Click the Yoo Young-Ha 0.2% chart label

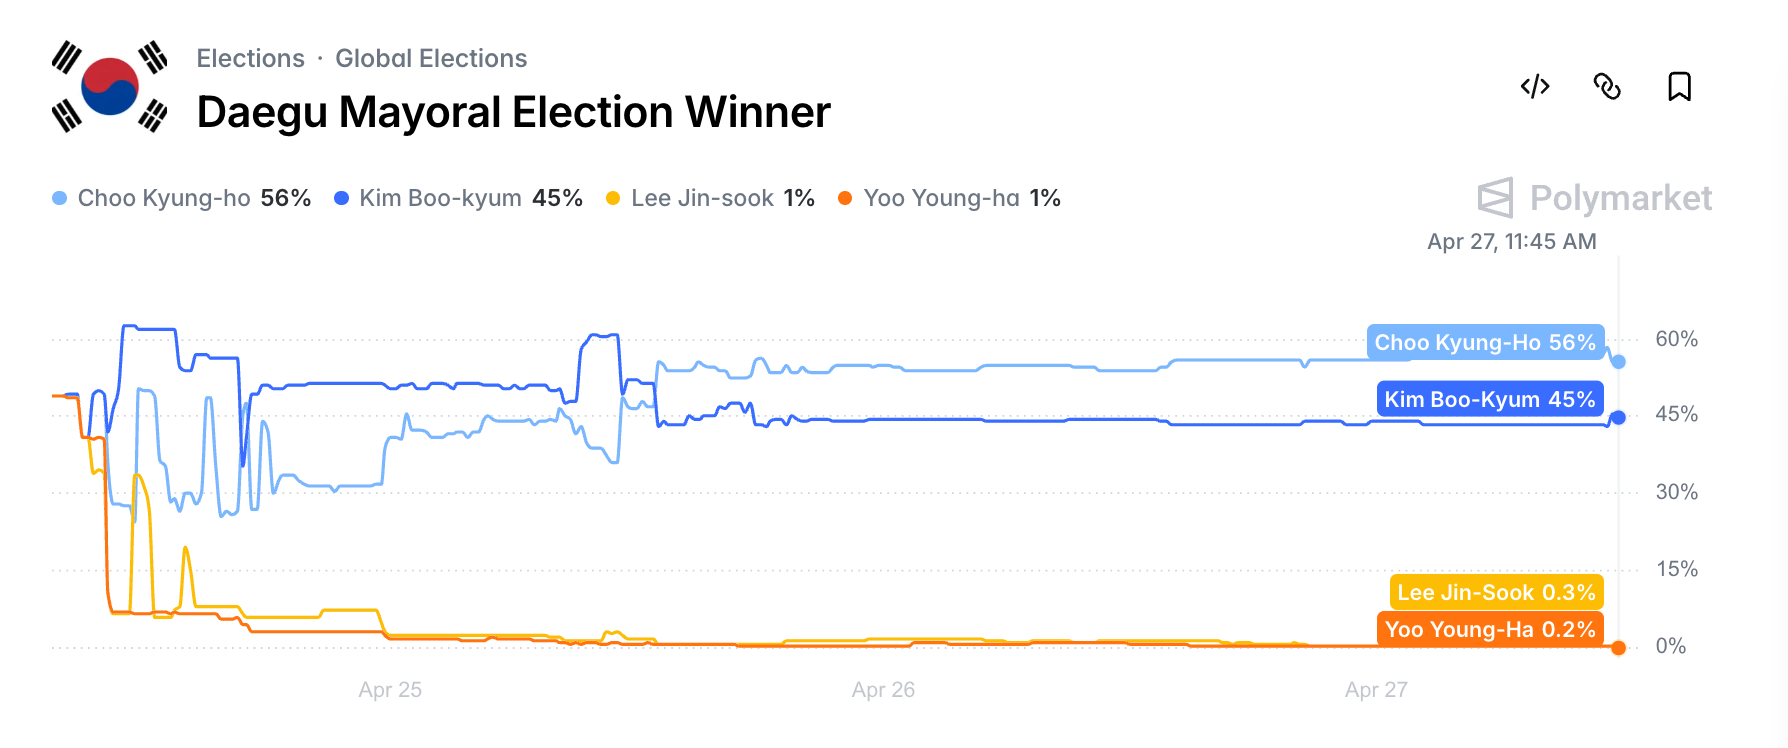[x=1489, y=629]
